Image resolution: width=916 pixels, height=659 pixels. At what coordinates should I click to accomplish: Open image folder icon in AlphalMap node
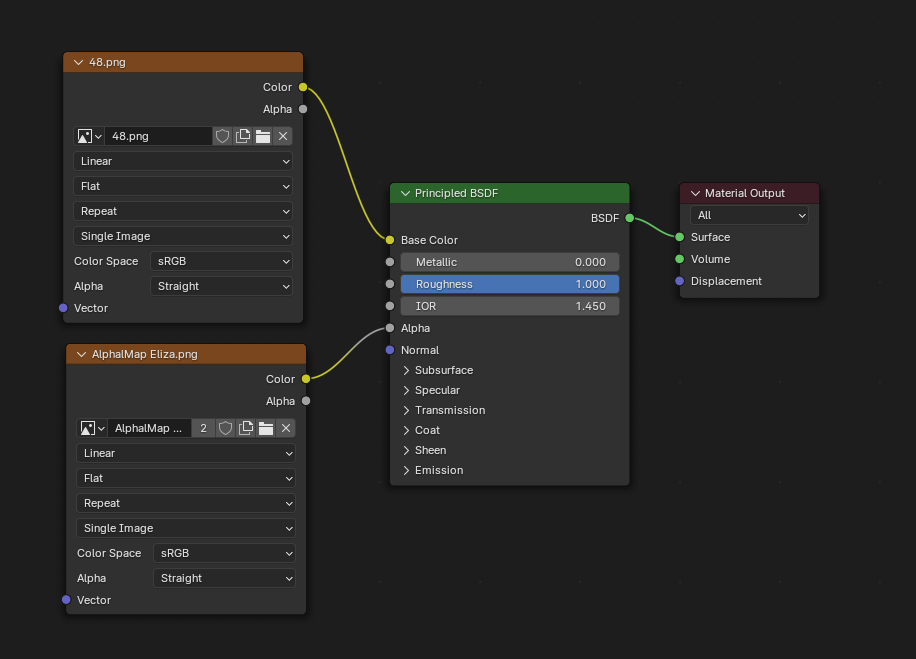pyautogui.click(x=266, y=428)
